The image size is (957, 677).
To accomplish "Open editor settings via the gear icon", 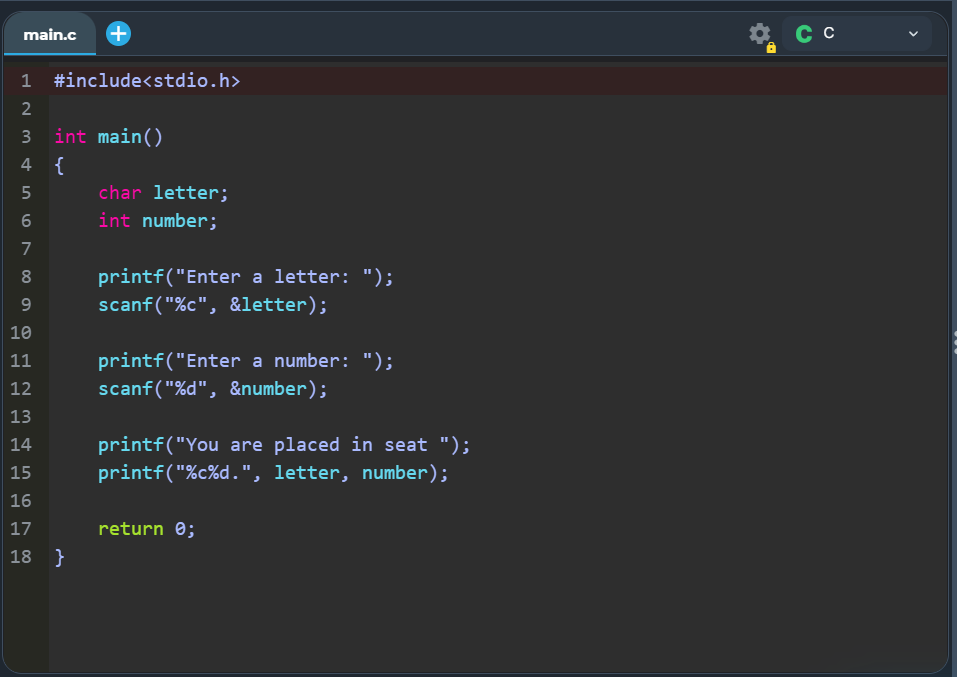I will click(x=760, y=34).
